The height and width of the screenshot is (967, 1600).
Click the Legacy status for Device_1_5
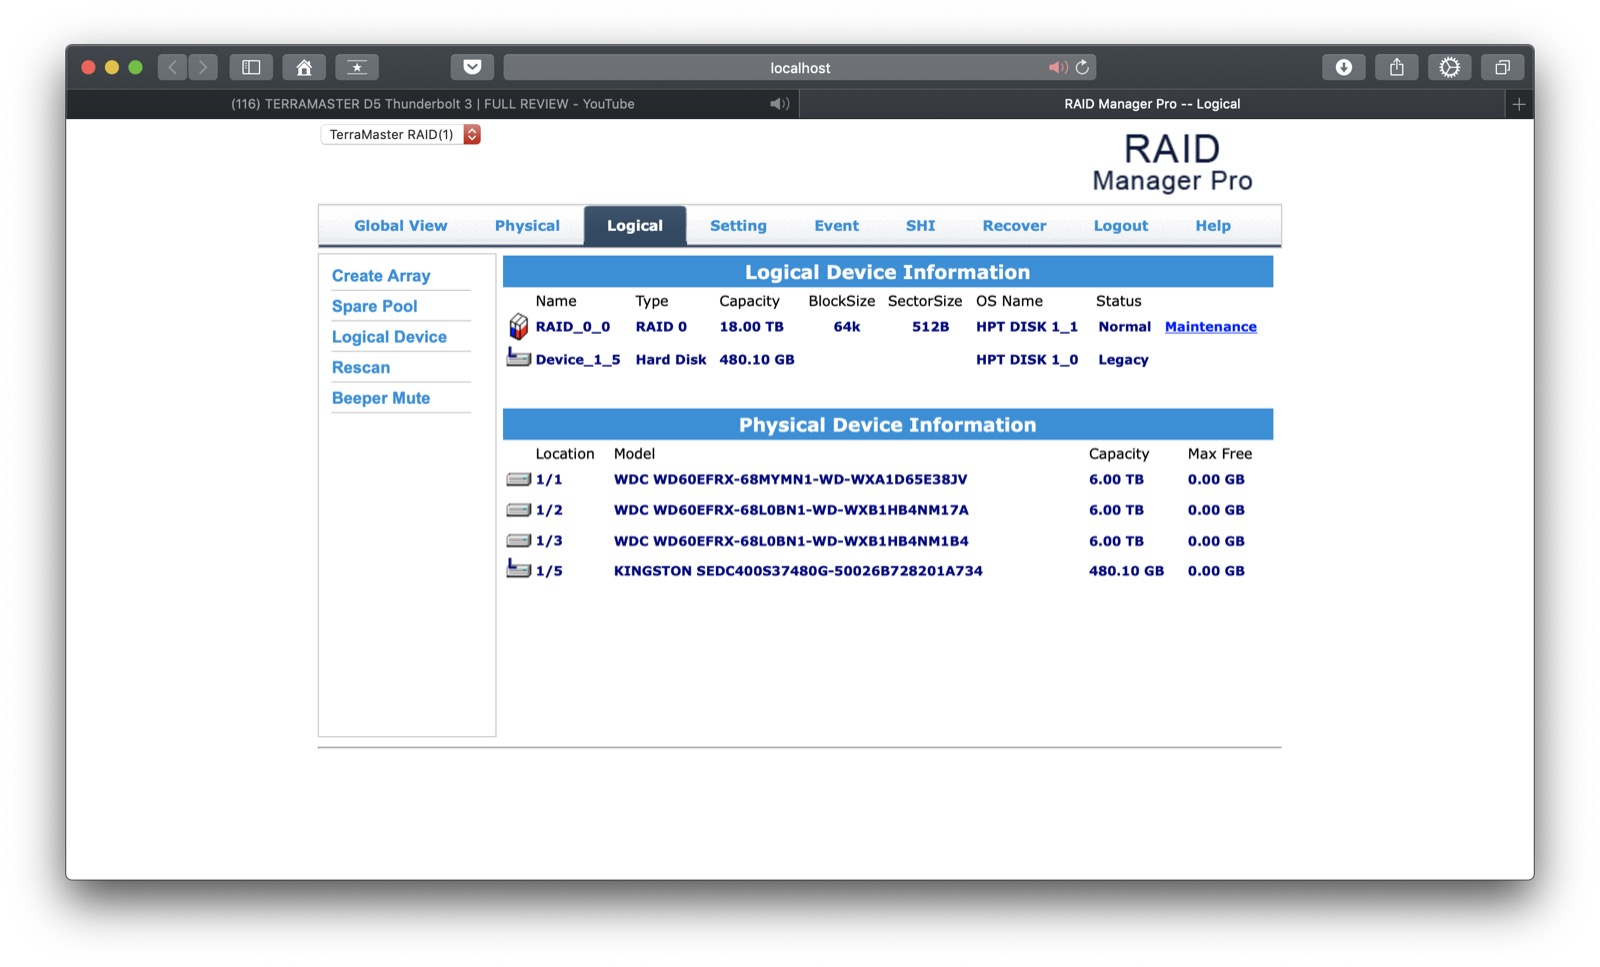pos(1123,360)
